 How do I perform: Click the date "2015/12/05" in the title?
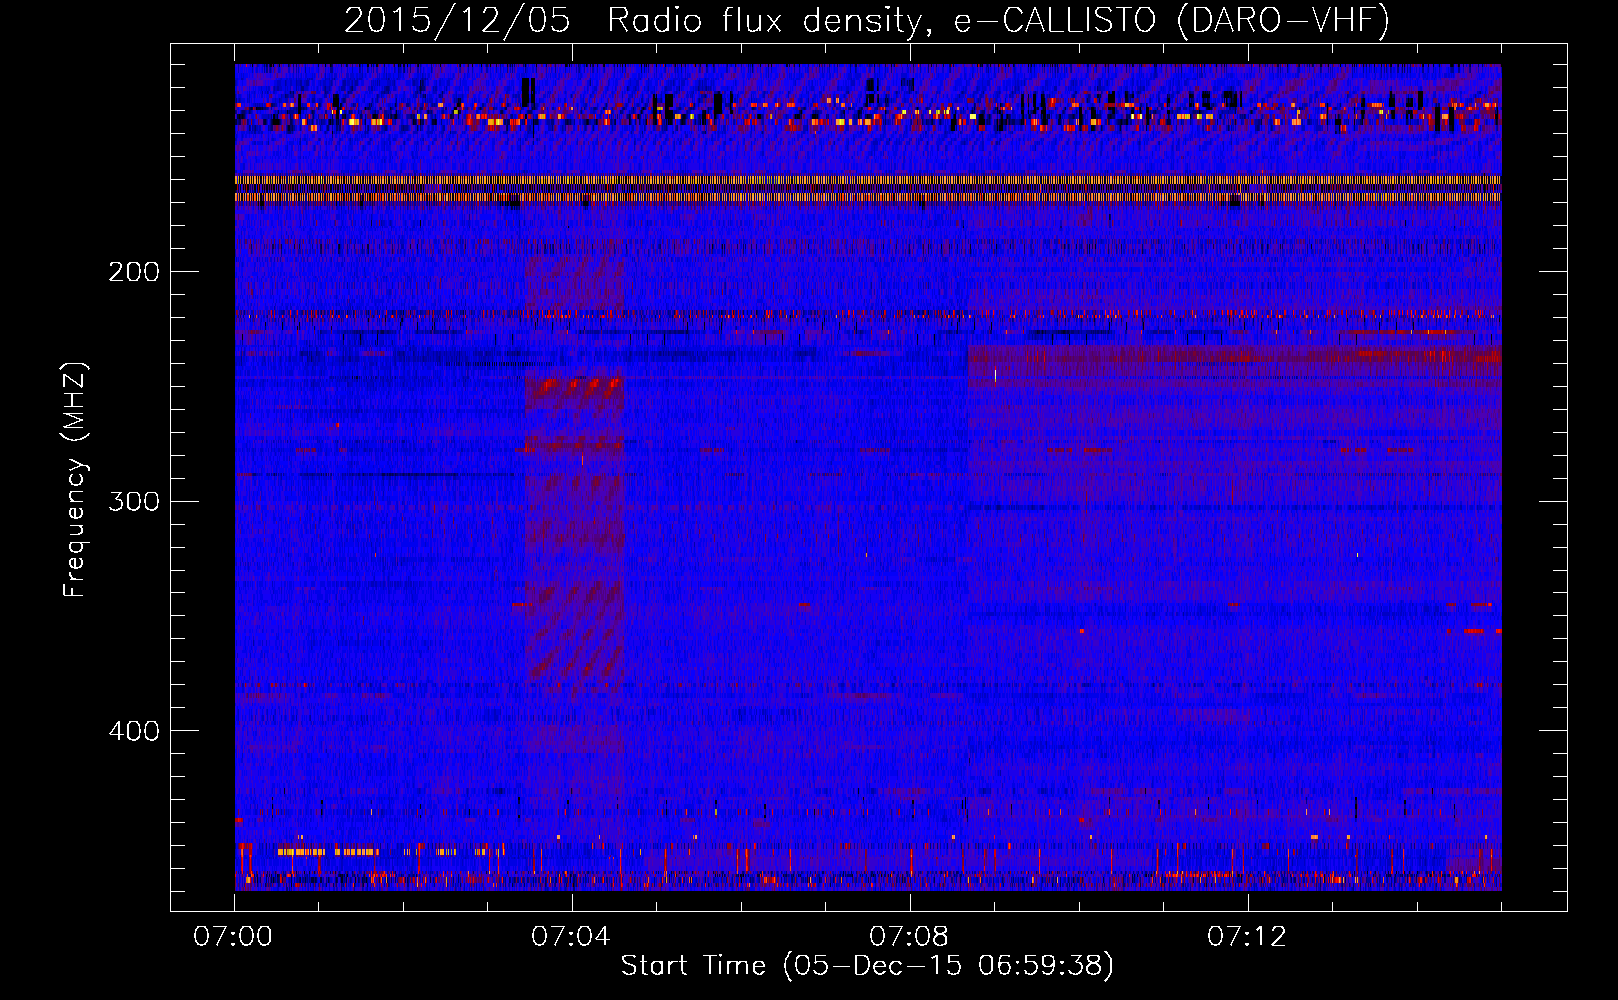[x=457, y=20]
